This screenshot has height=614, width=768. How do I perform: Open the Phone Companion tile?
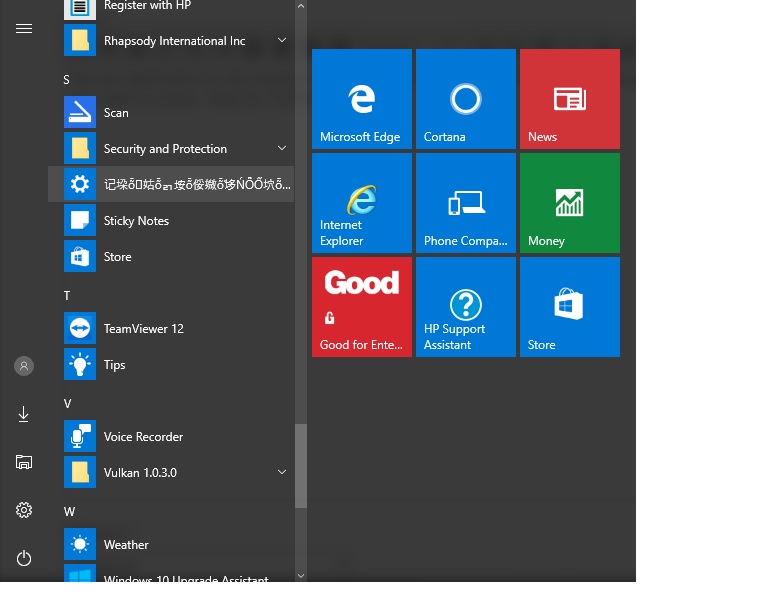pos(465,203)
